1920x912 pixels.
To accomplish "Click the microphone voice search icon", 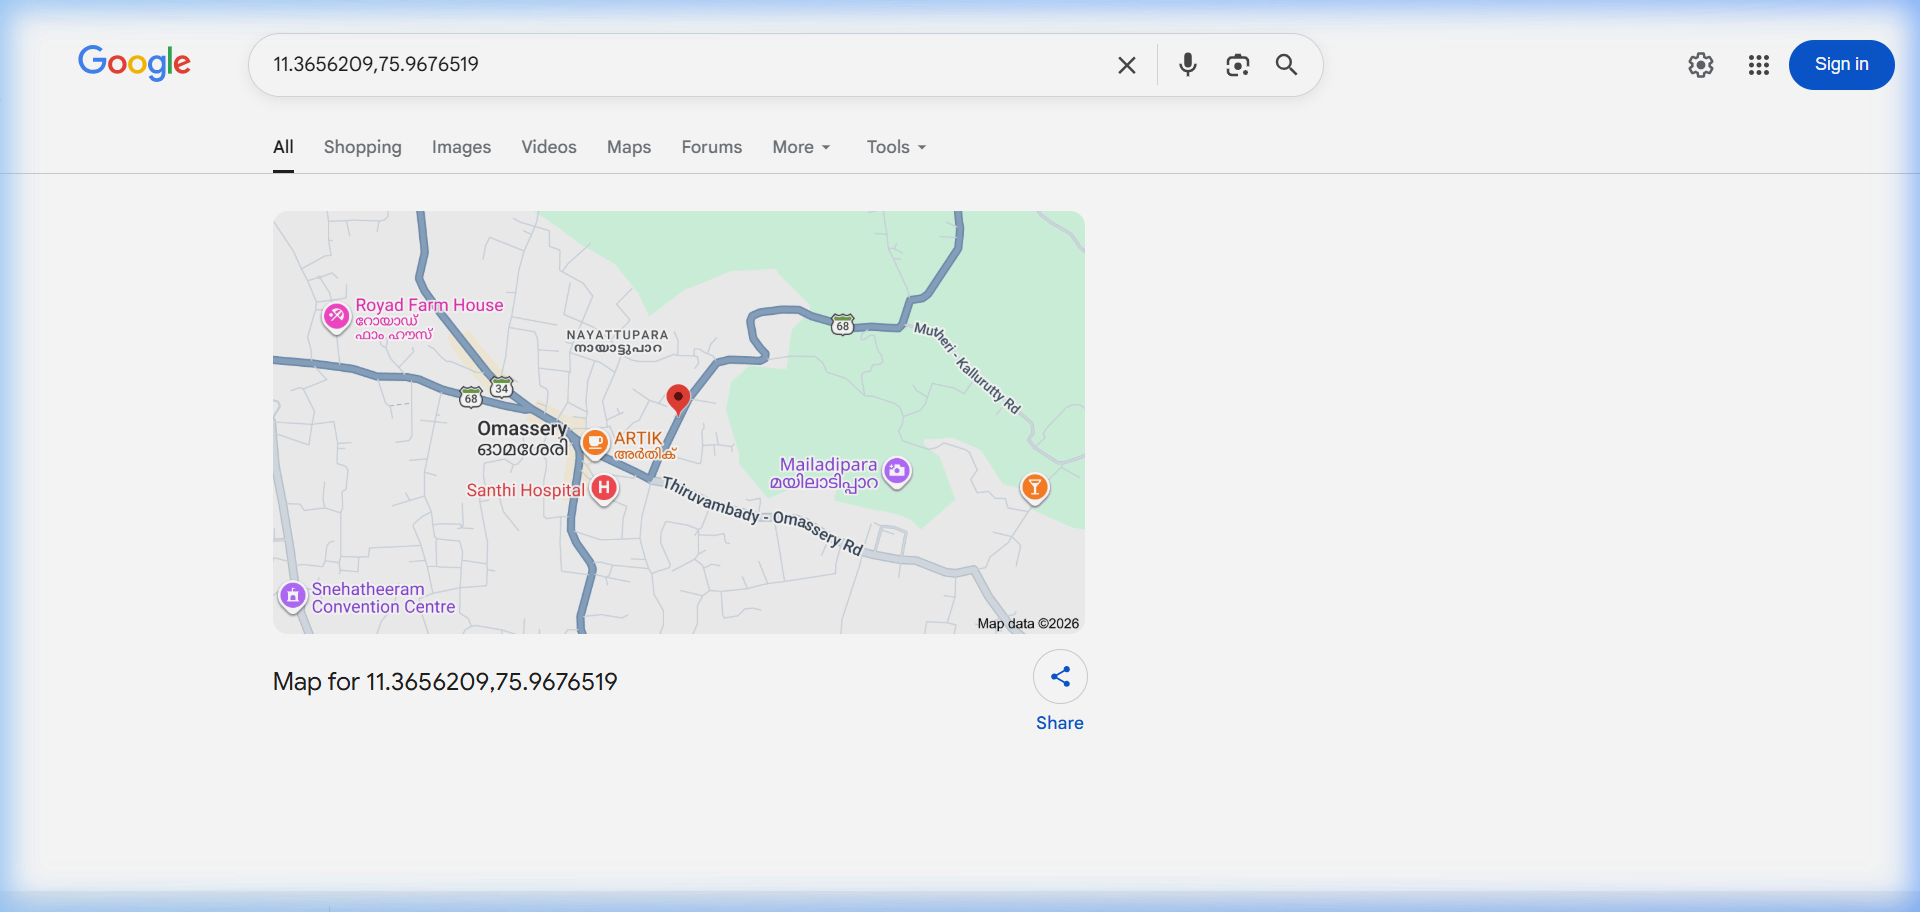I will 1187,64.
